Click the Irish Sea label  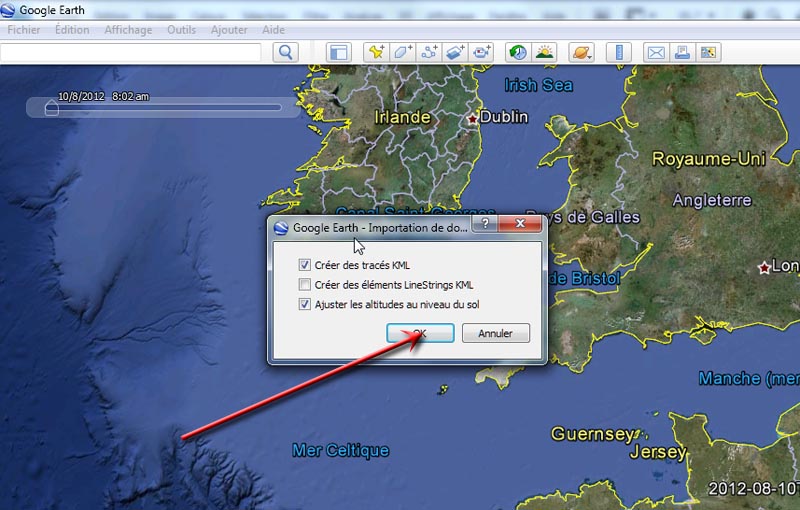click(x=538, y=85)
